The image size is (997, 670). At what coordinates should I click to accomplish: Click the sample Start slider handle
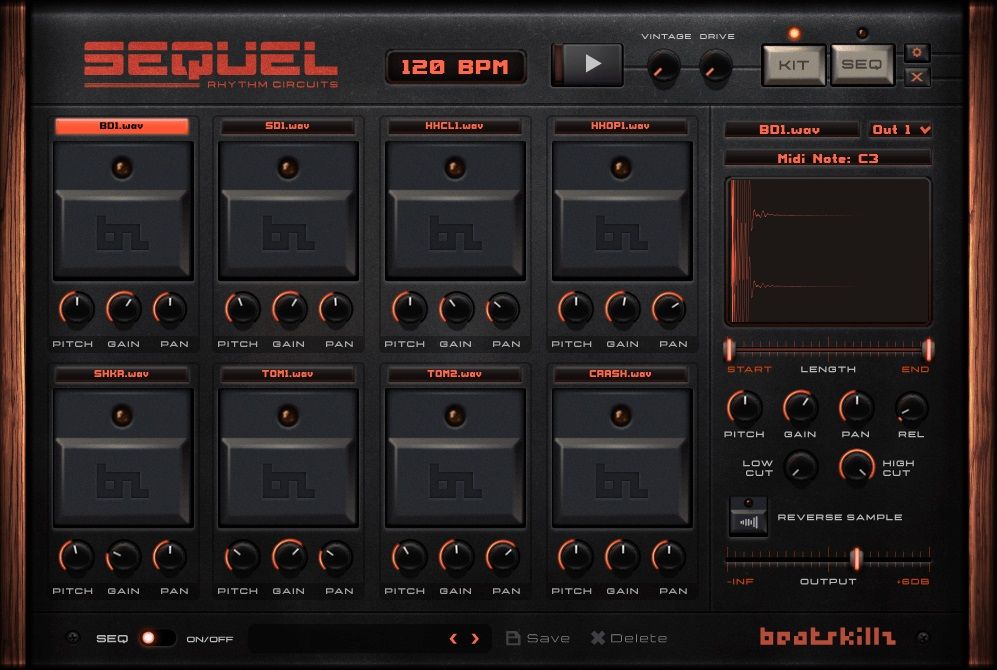click(x=729, y=348)
